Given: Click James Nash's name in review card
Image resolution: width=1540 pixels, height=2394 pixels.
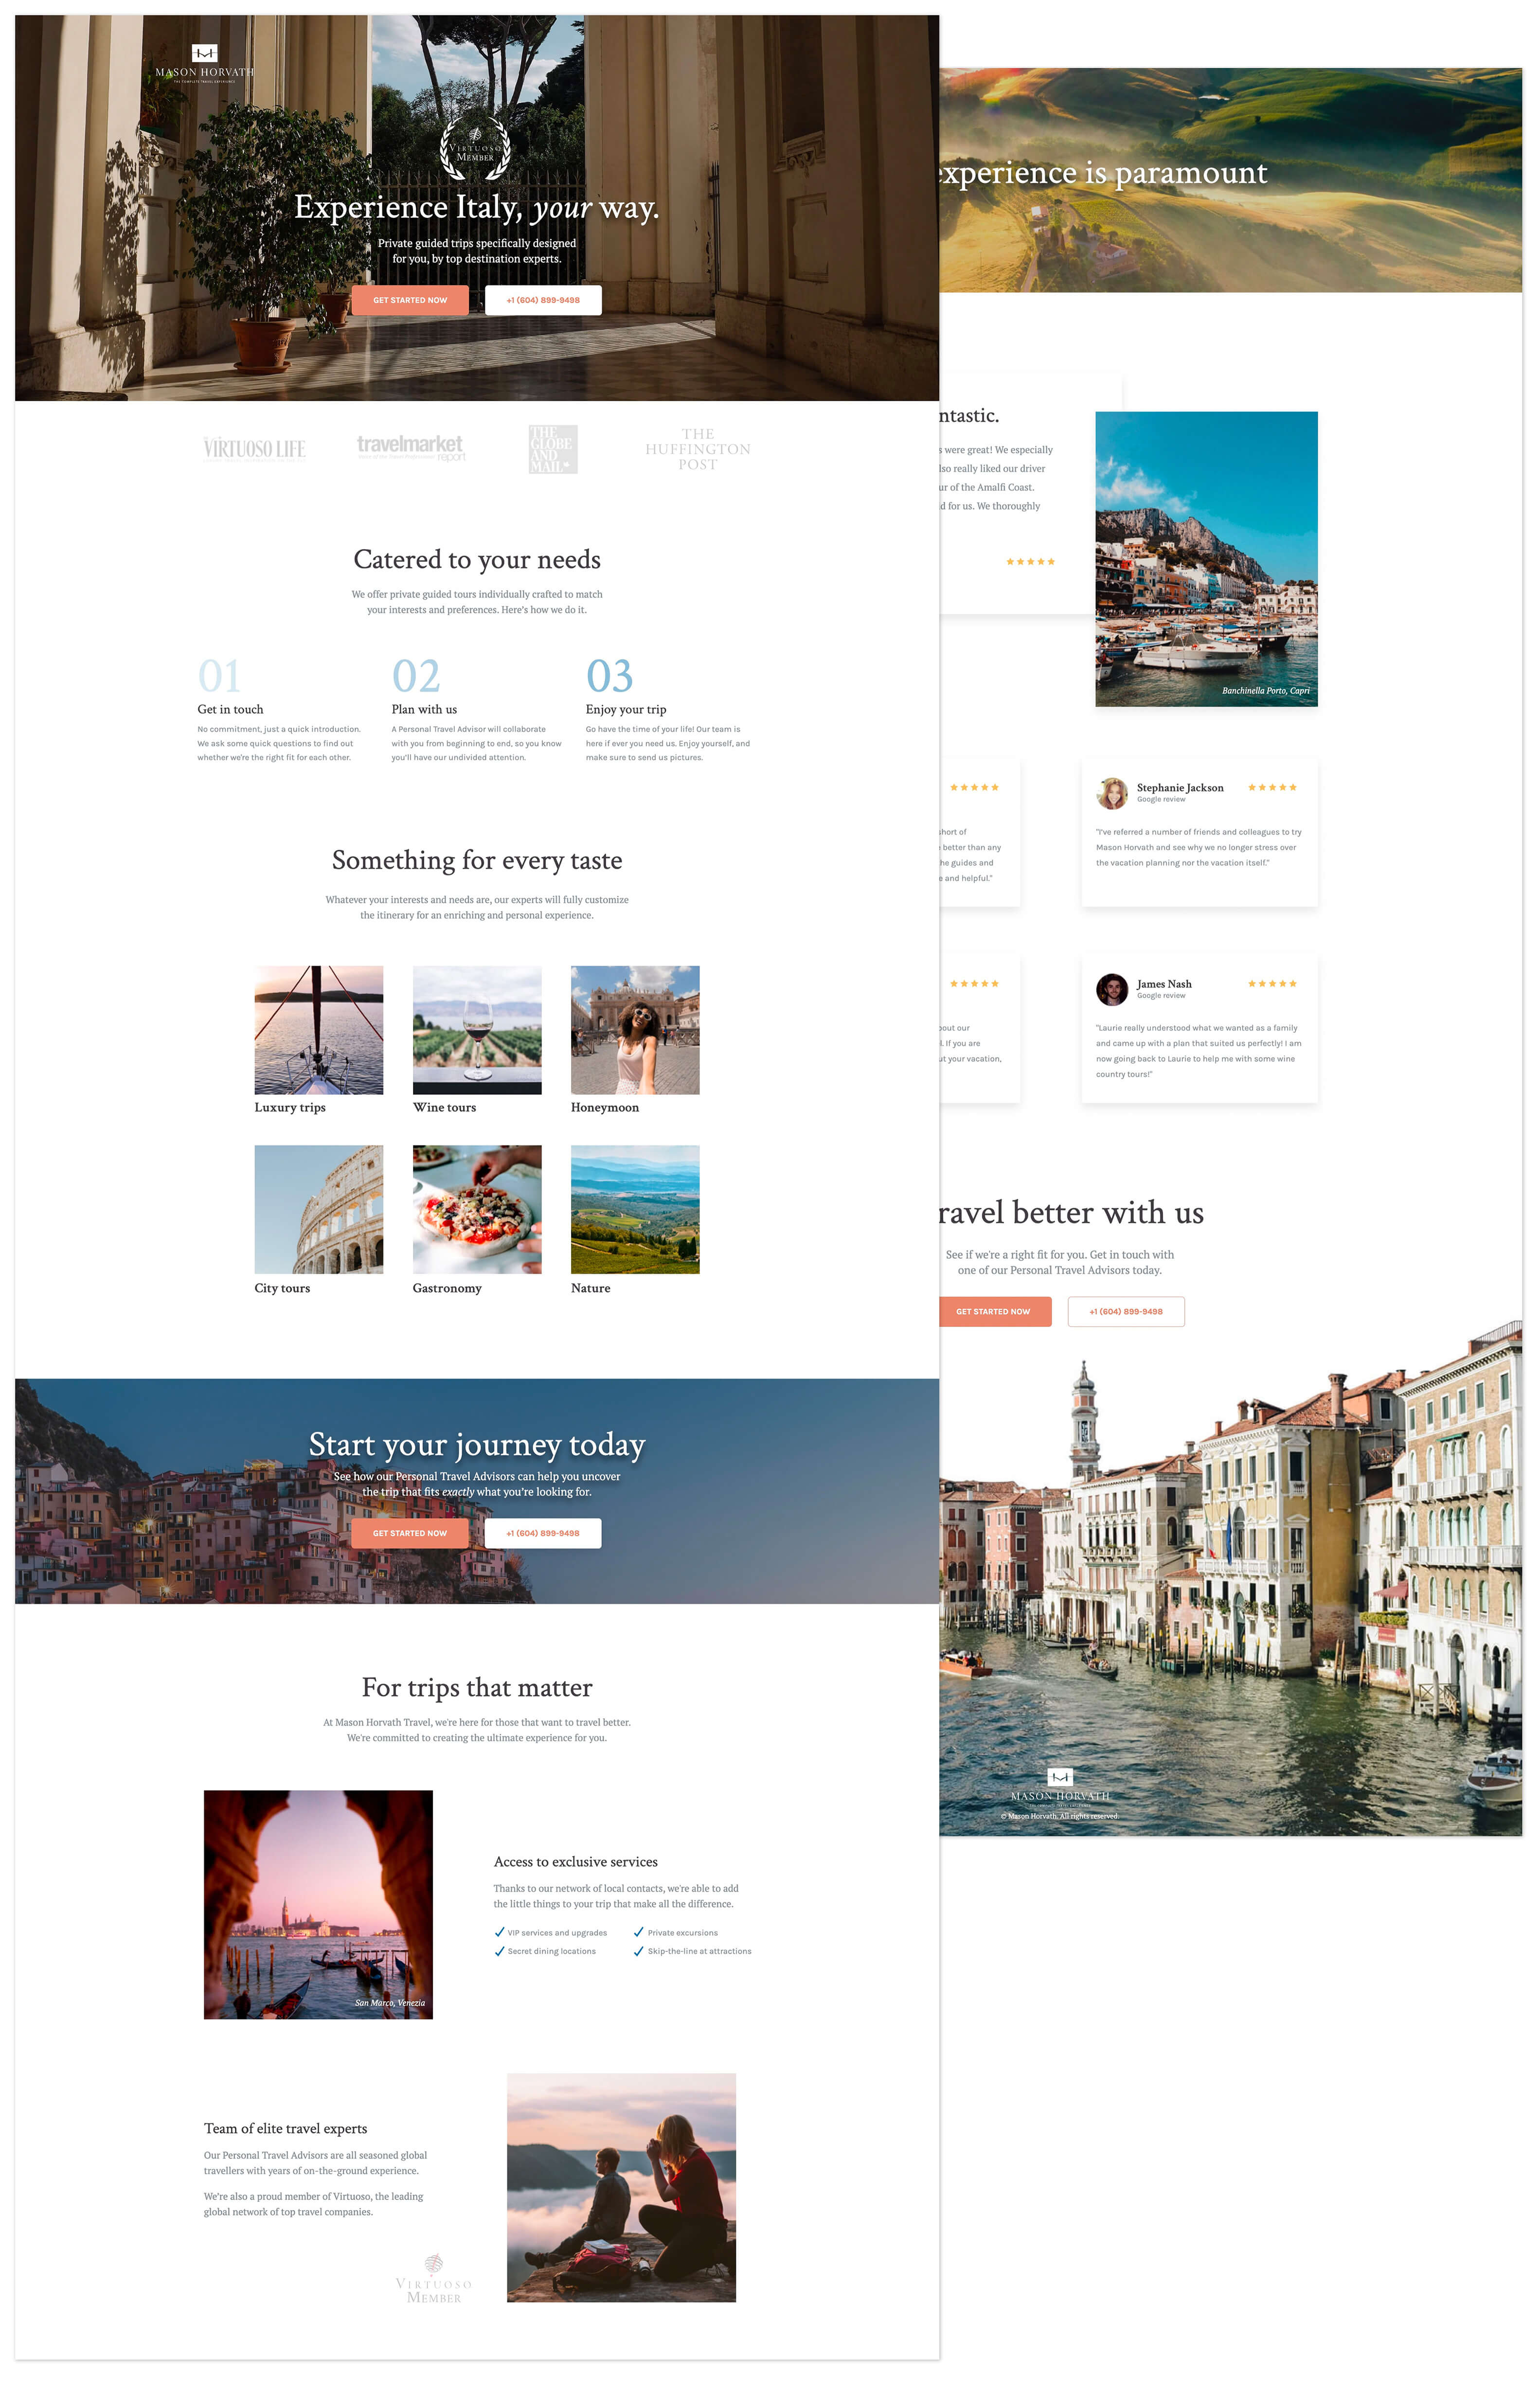Looking at the screenshot, I should pyautogui.click(x=1164, y=984).
